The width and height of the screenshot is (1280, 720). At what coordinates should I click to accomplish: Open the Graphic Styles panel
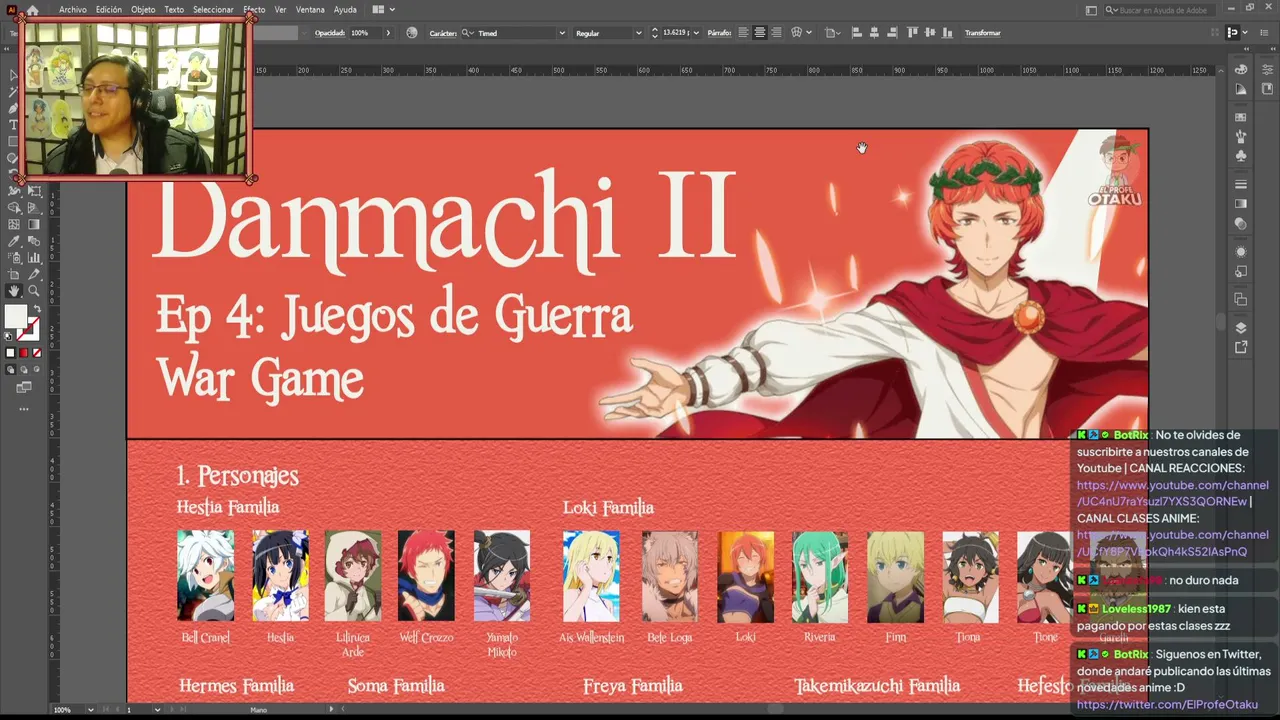pos(1241,271)
